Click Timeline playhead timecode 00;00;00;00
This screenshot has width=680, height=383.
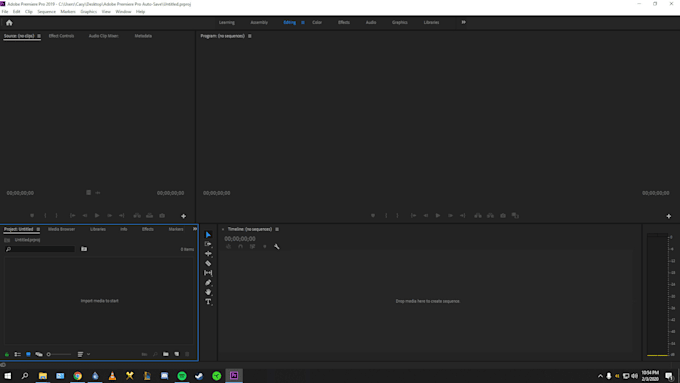pyautogui.click(x=240, y=239)
